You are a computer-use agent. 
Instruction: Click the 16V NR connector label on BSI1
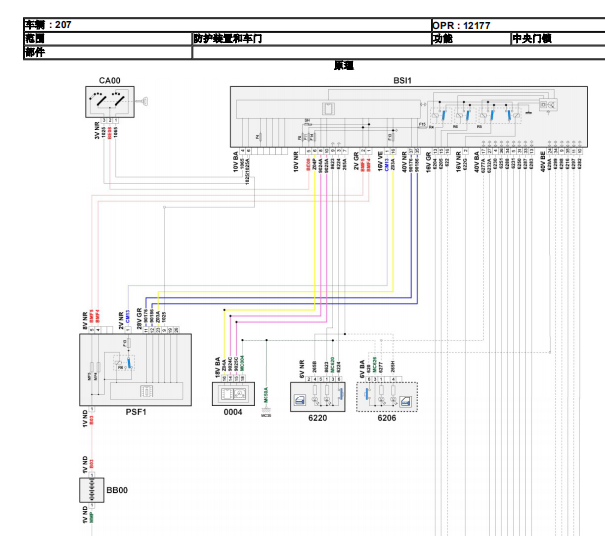(458, 161)
